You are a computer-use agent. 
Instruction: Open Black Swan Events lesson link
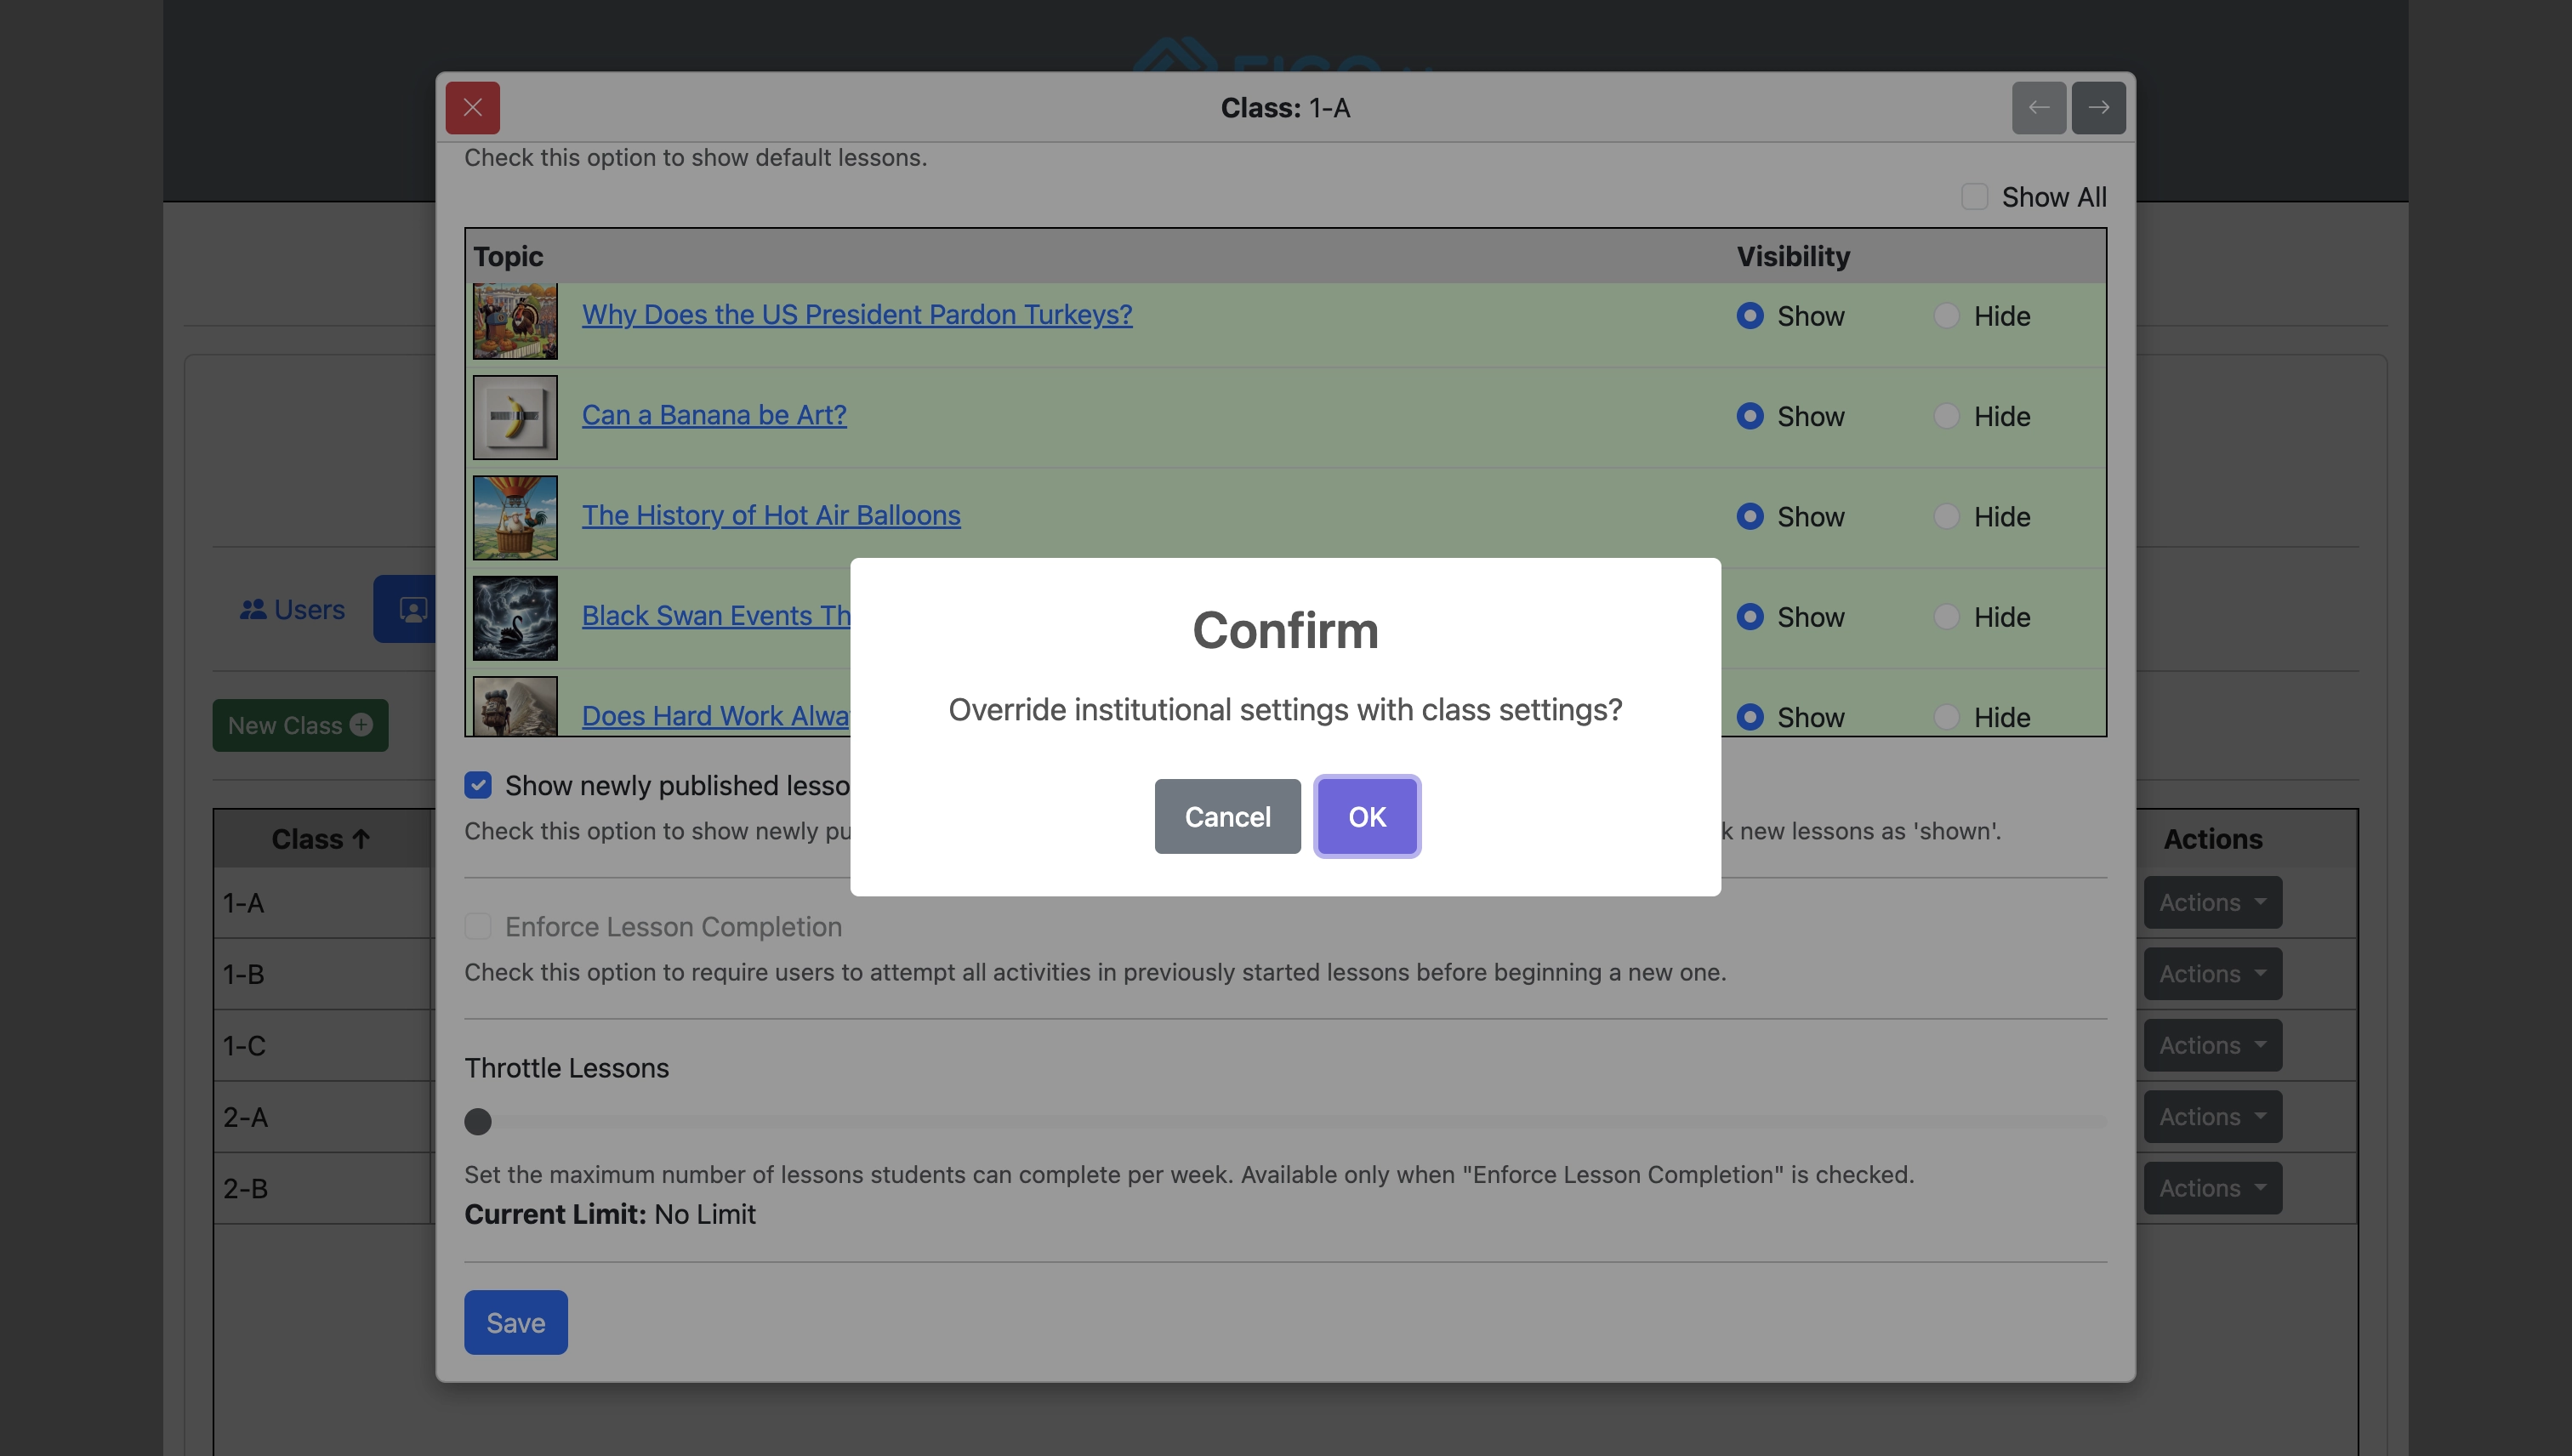pos(716,615)
